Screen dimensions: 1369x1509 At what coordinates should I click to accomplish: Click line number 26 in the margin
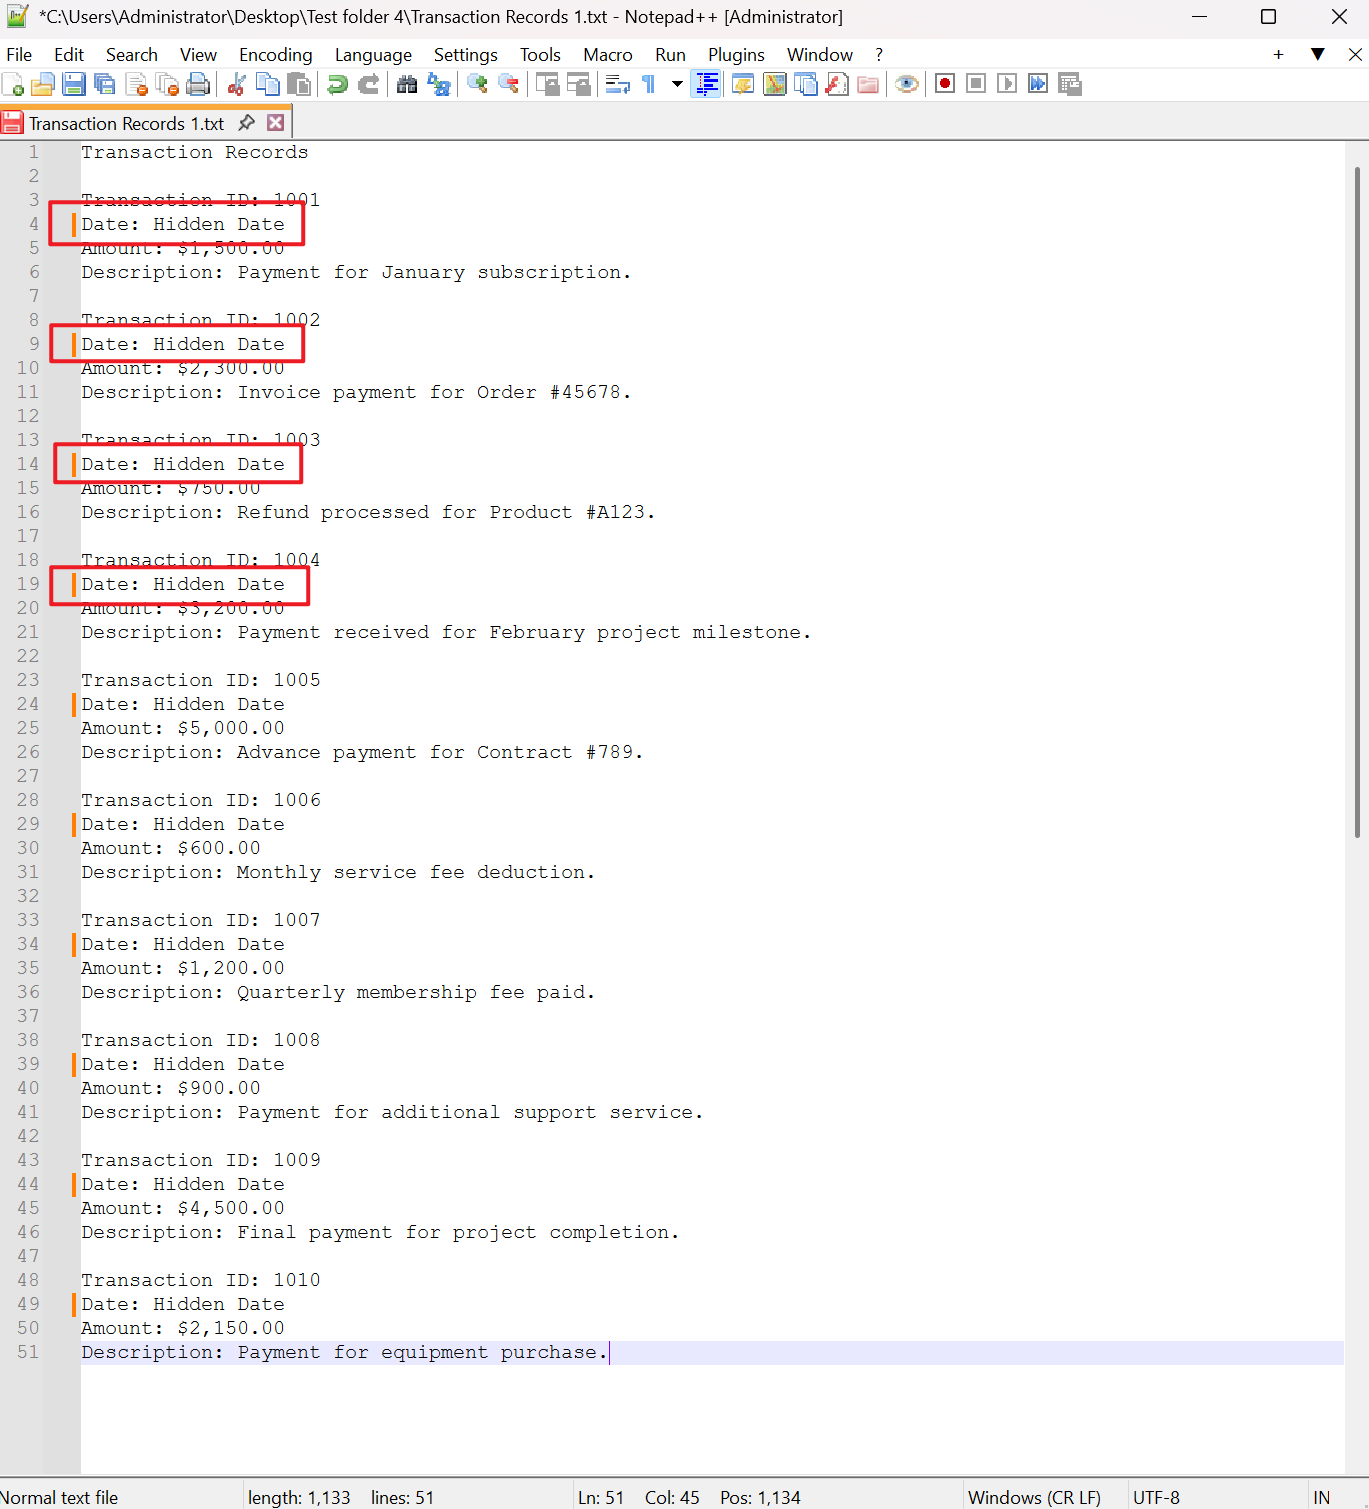coord(28,752)
